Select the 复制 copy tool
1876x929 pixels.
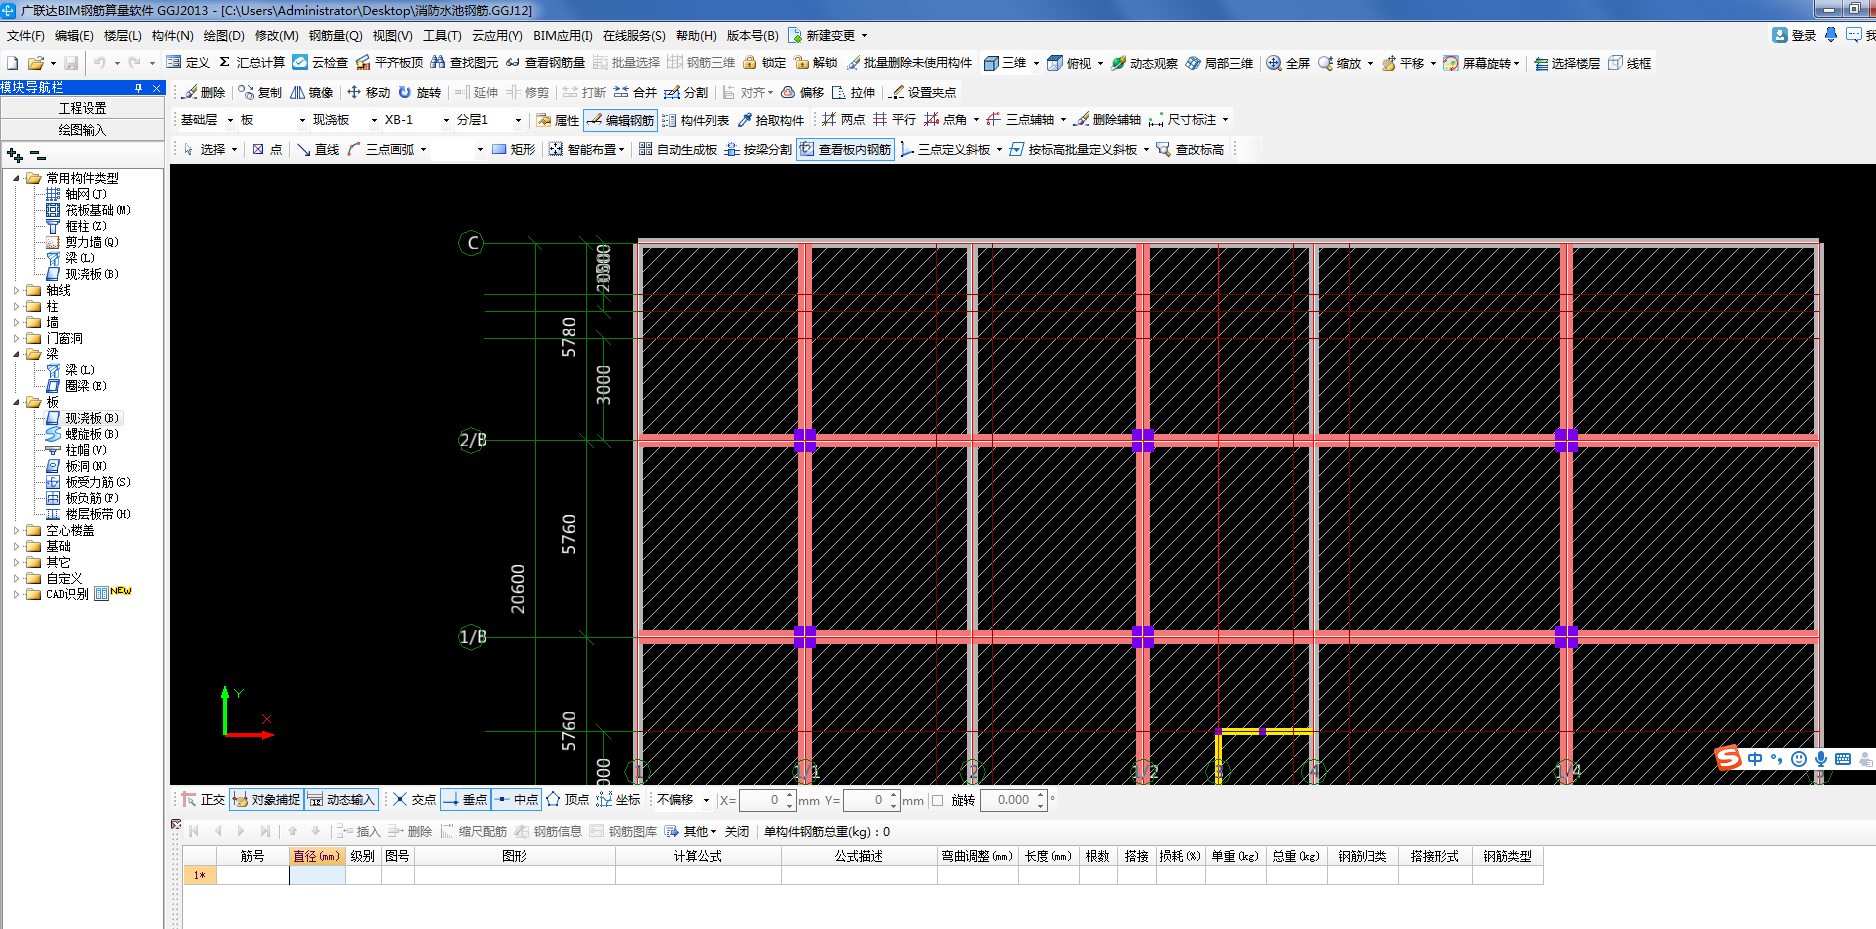[x=260, y=92]
